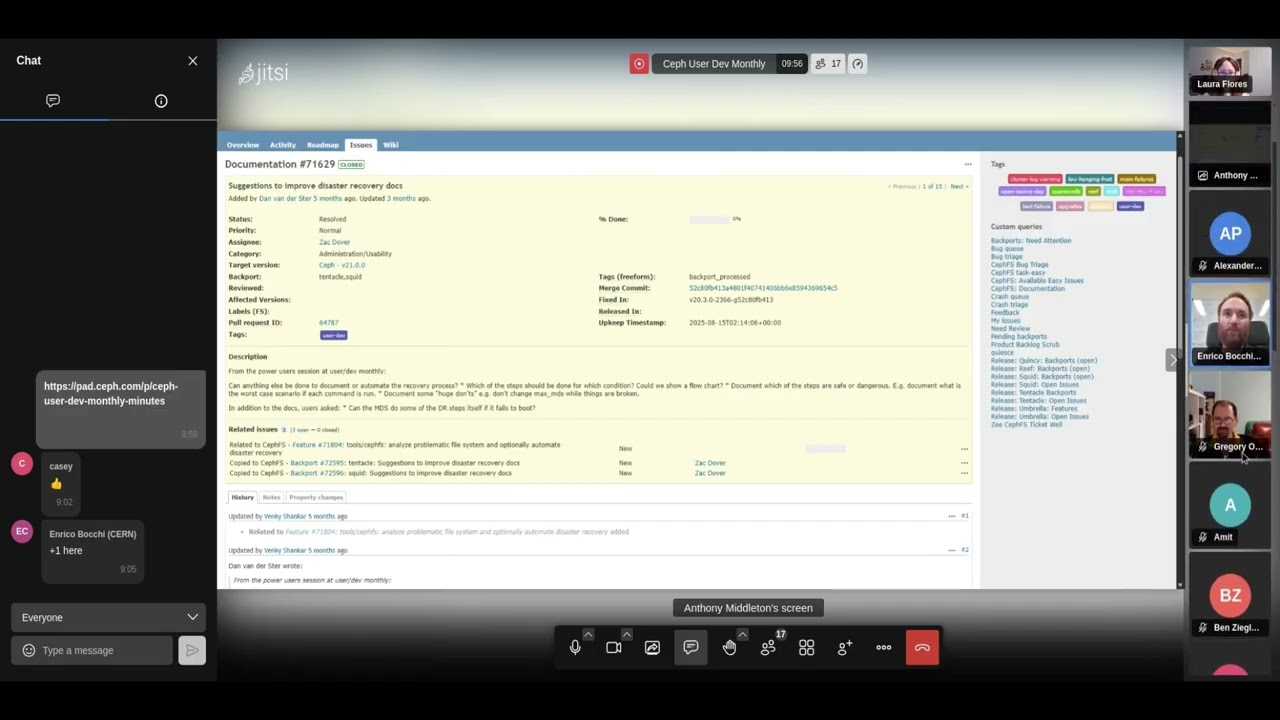Open video options arrow above the camera
The width and height of the screenshot is (1280, 720).
(626, 634)
